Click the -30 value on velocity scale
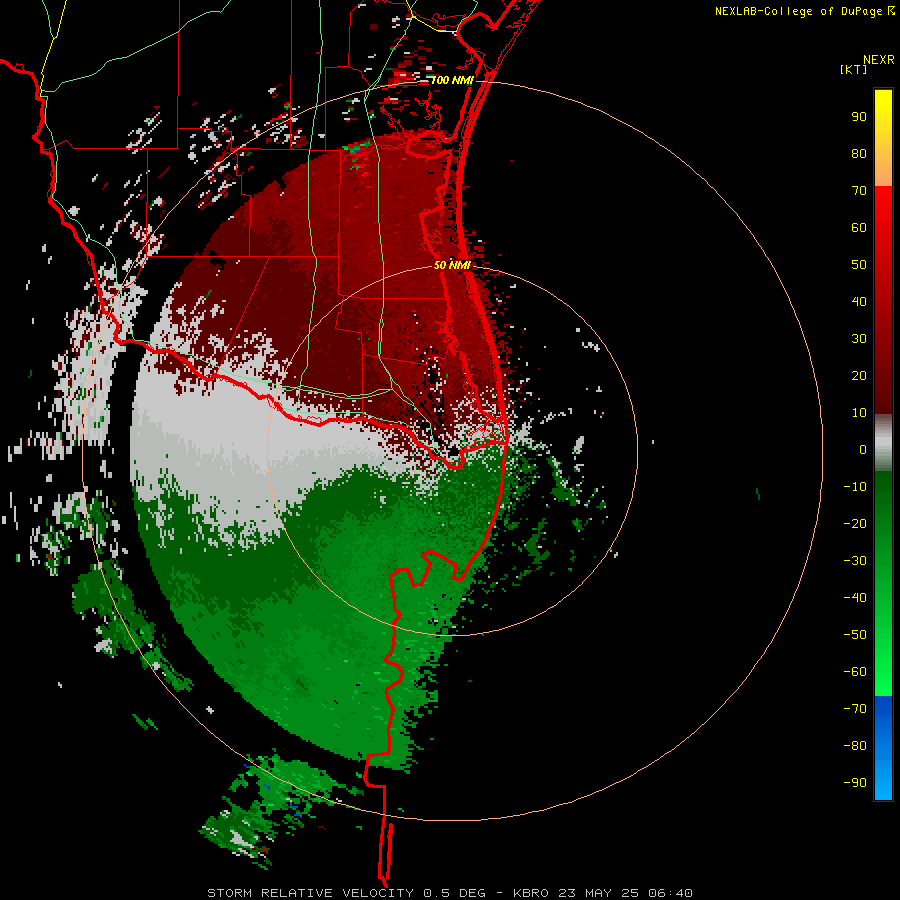900x900 pixels. coord(855,561)
